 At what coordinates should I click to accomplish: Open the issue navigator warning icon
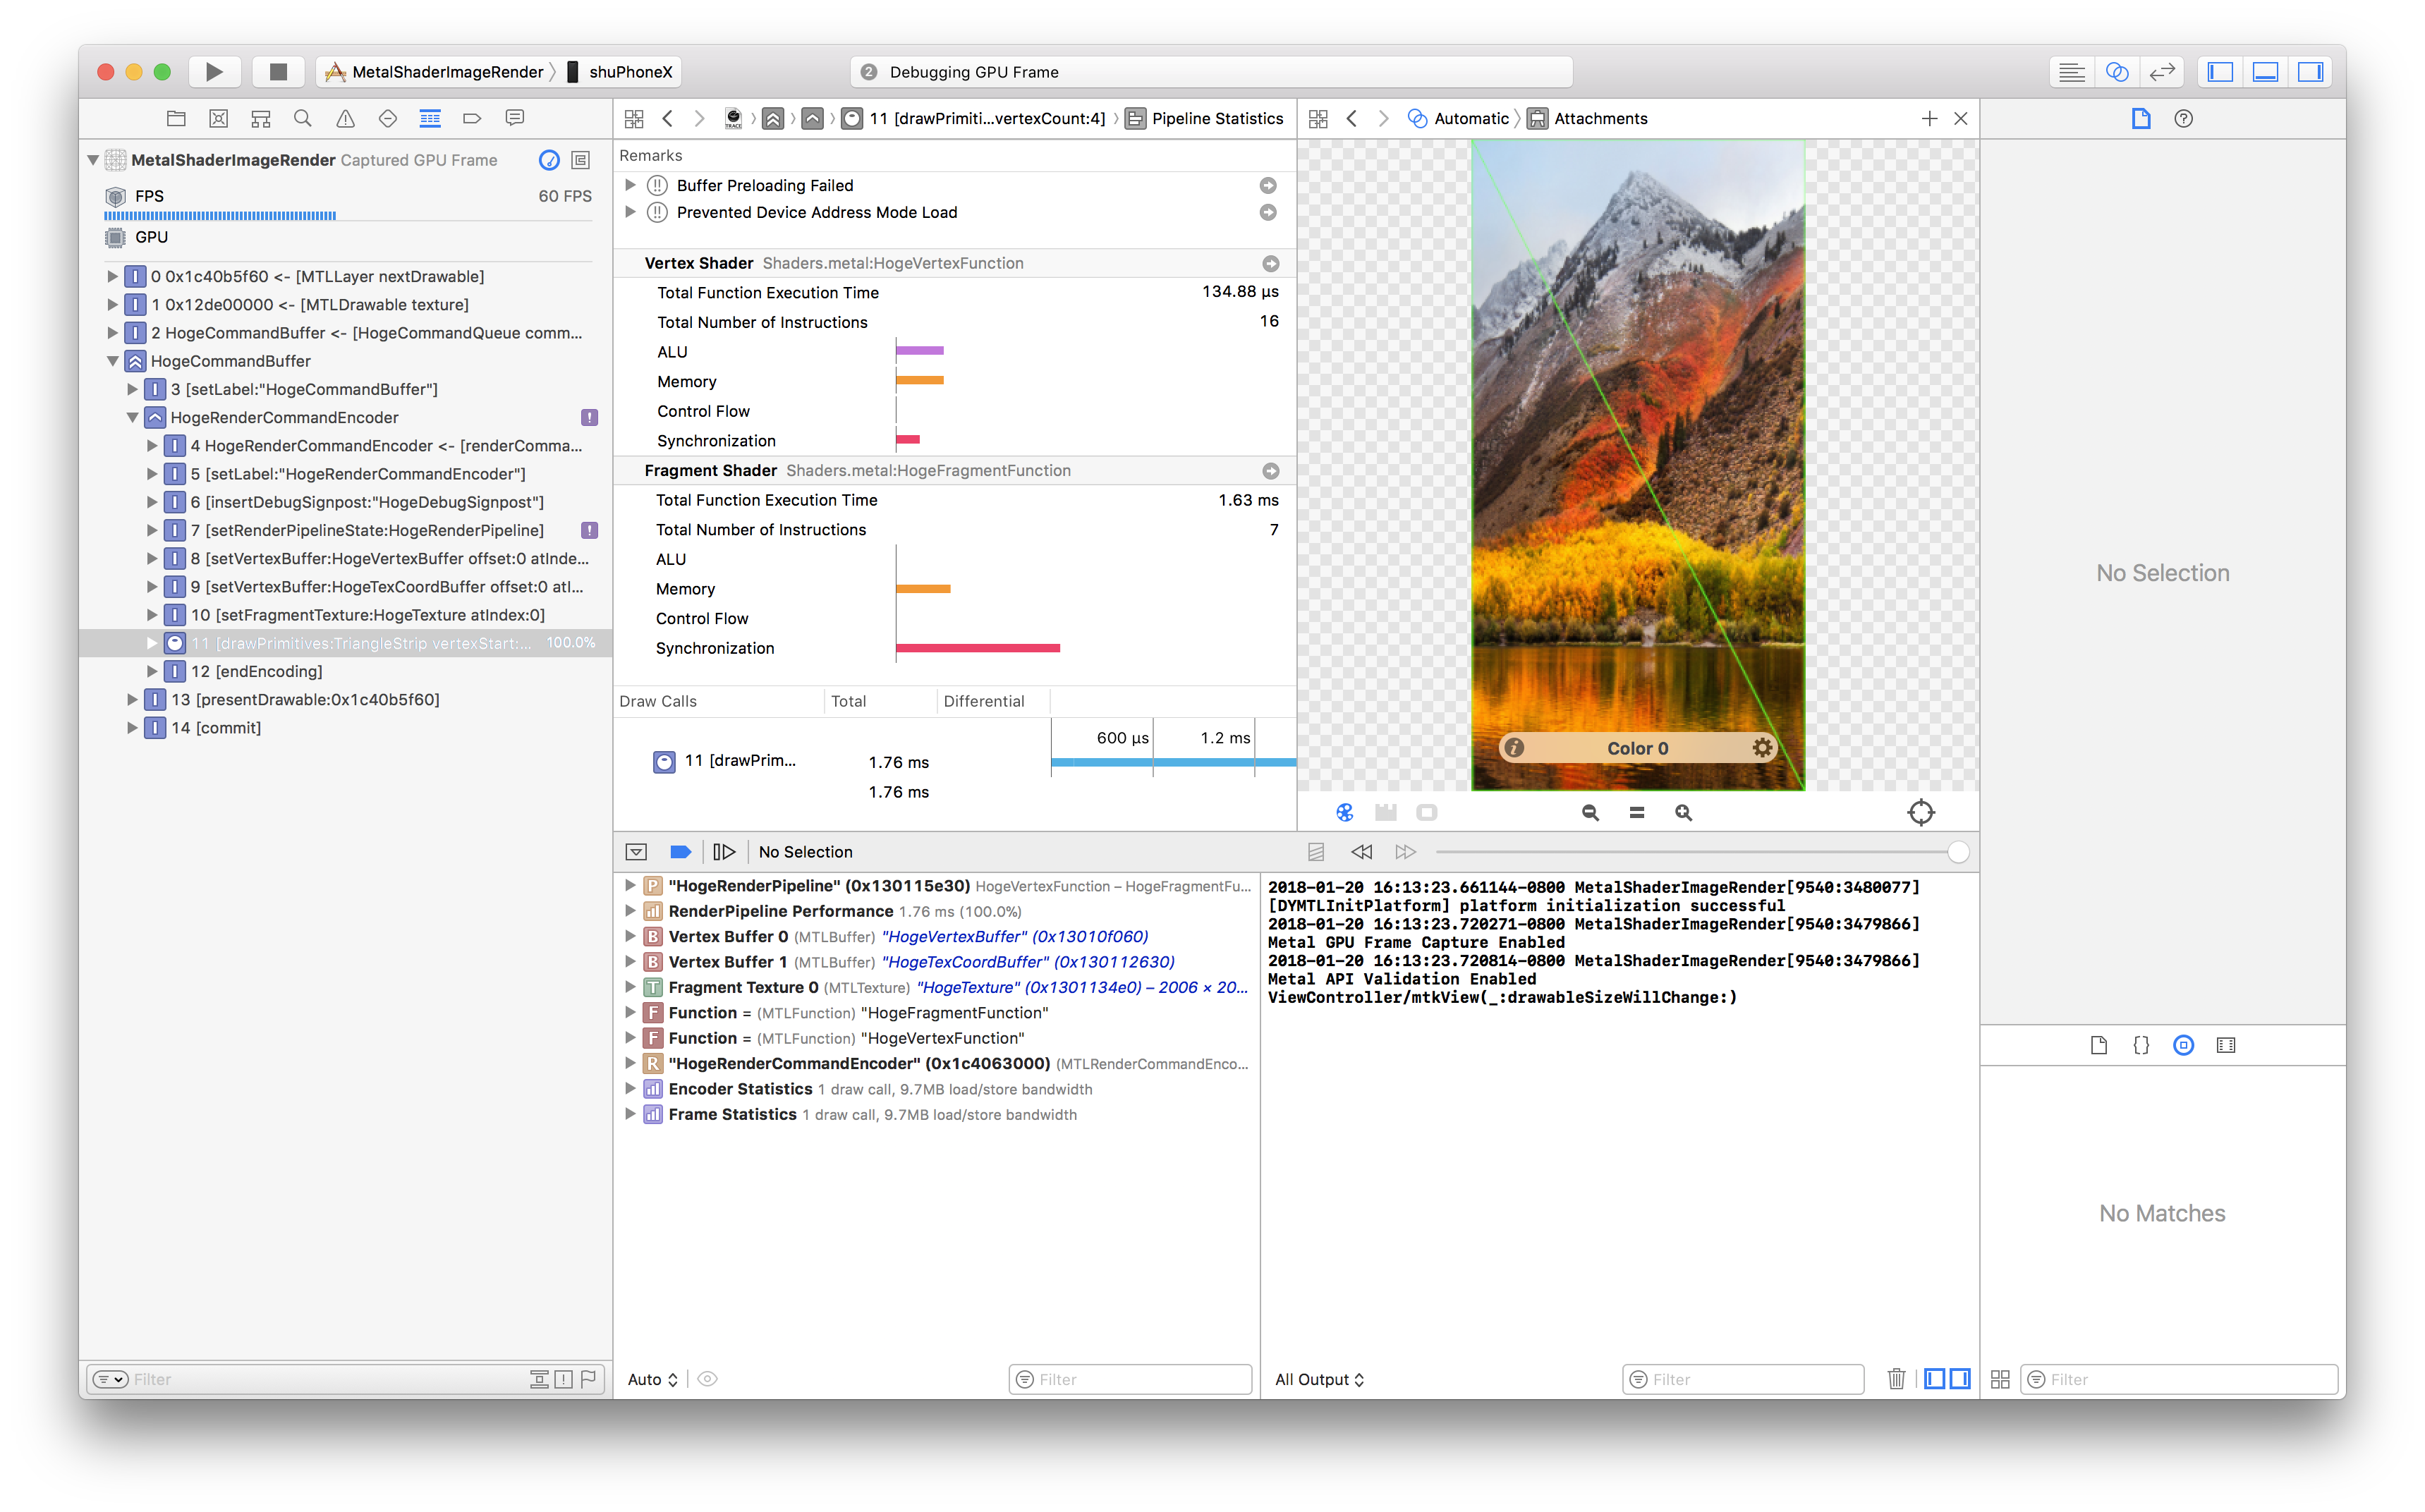point(345,118)
